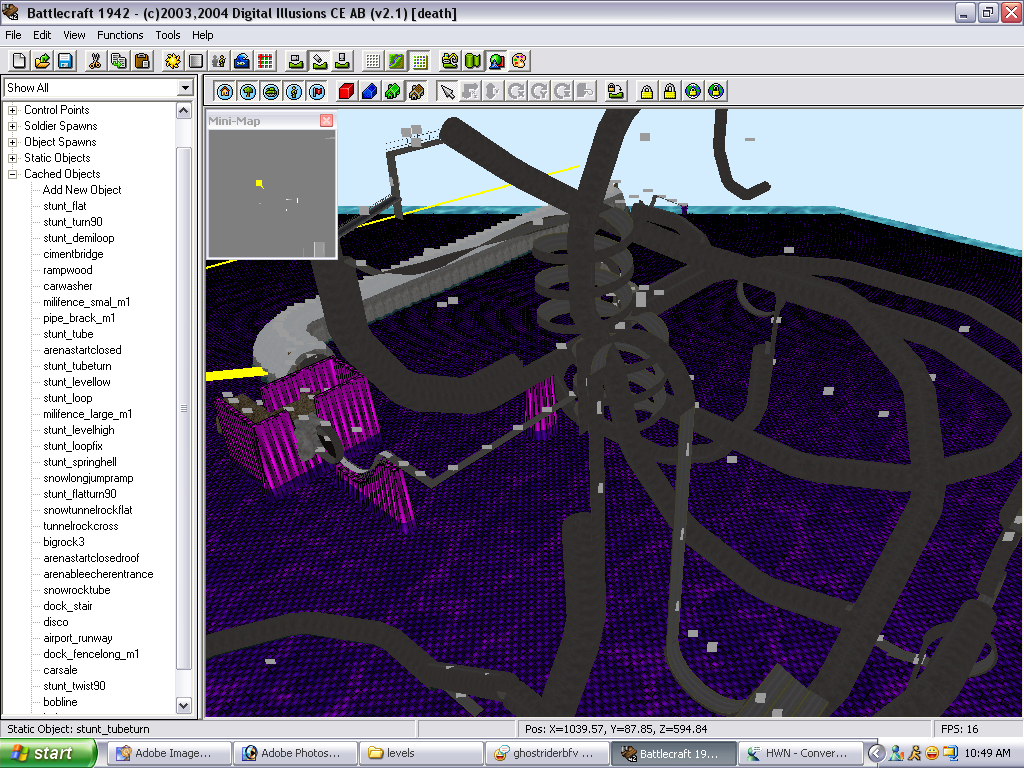Screen dimensions: 1024x768
Task: Save the map with floppy disk icon
Action: point(65,61)
